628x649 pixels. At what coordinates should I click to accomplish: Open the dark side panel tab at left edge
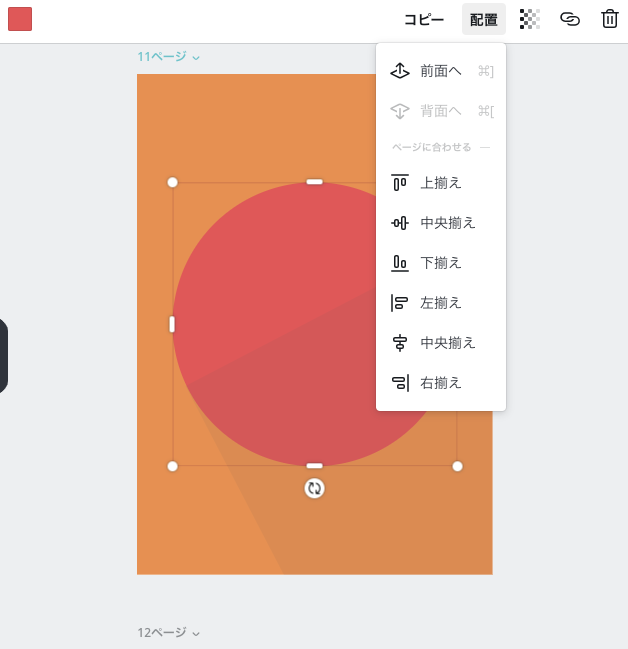[x=3, y=356]
